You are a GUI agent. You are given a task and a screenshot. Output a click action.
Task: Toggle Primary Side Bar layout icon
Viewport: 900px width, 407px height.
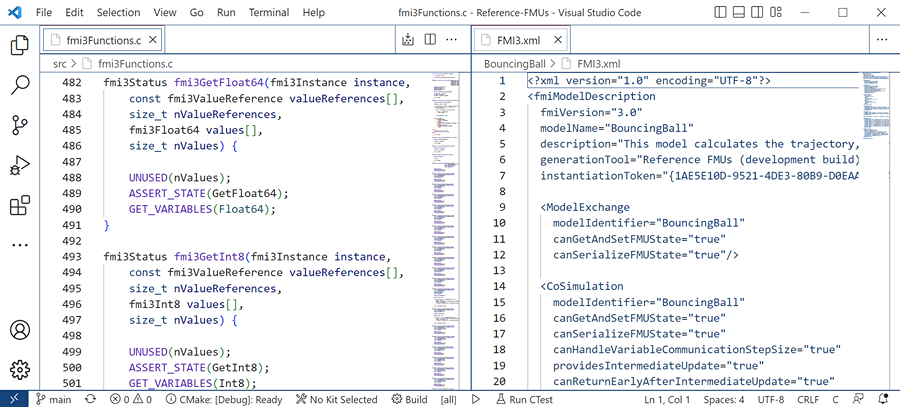[720, 12]
